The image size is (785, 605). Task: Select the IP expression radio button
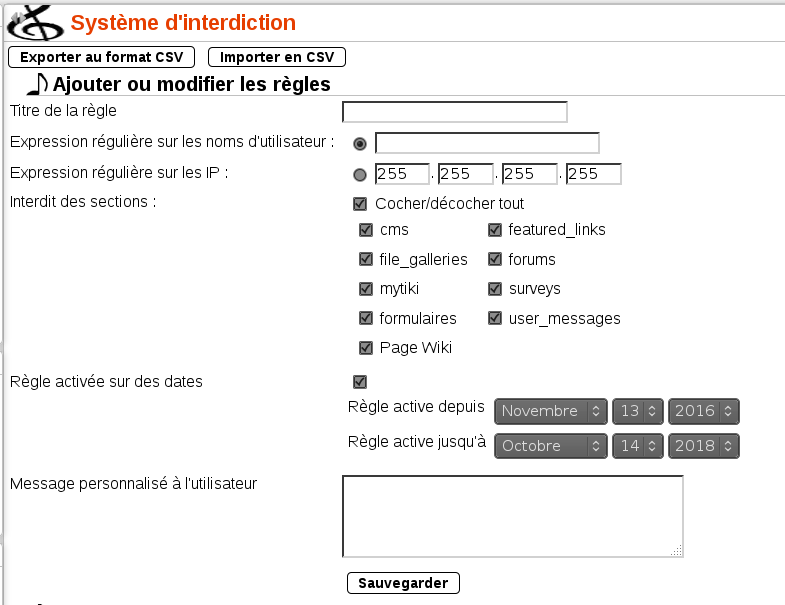360,175
